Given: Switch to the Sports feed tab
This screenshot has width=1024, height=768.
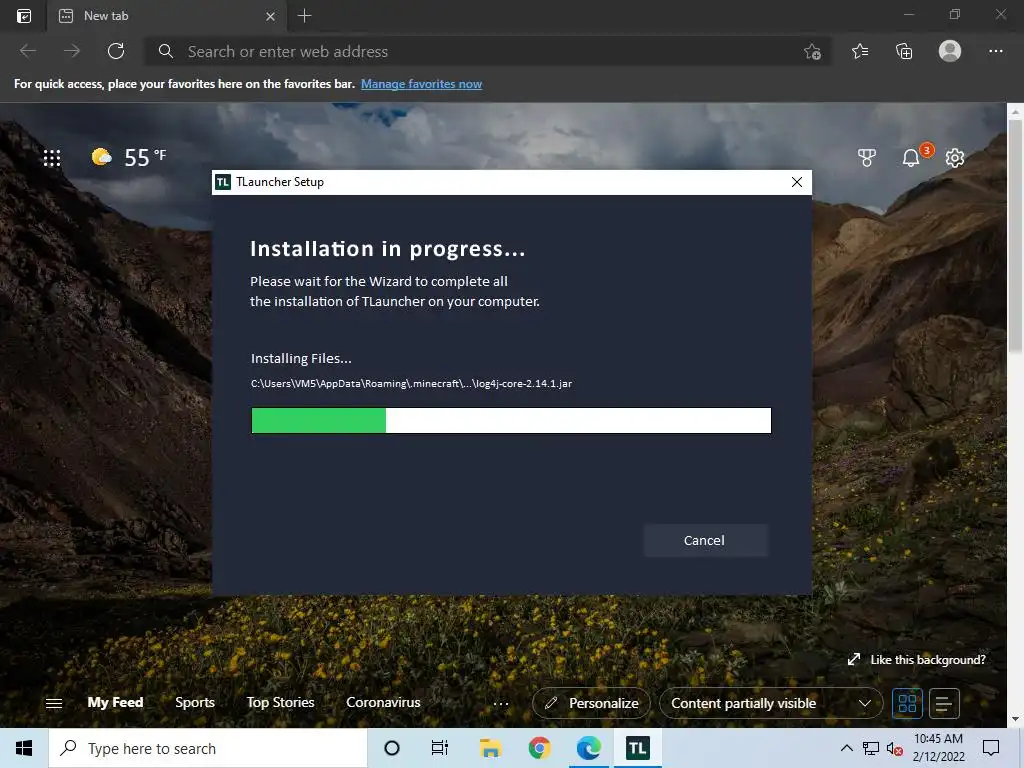Looking at the screenshot, I should pos(195,703).
